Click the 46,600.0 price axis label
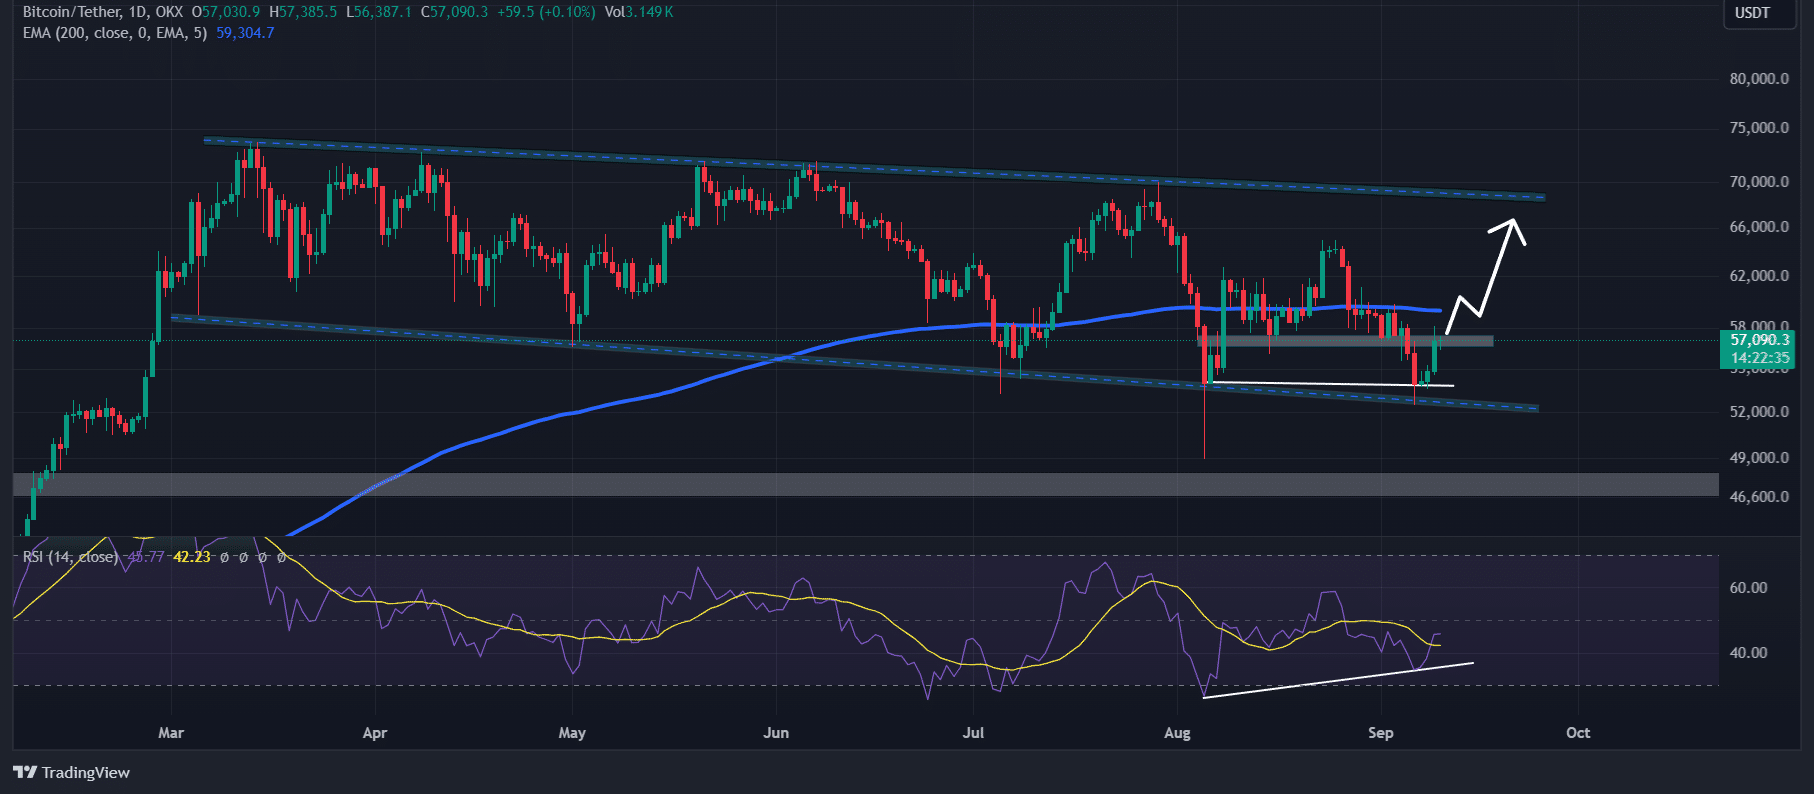1814x794 pixels. 1759,497
